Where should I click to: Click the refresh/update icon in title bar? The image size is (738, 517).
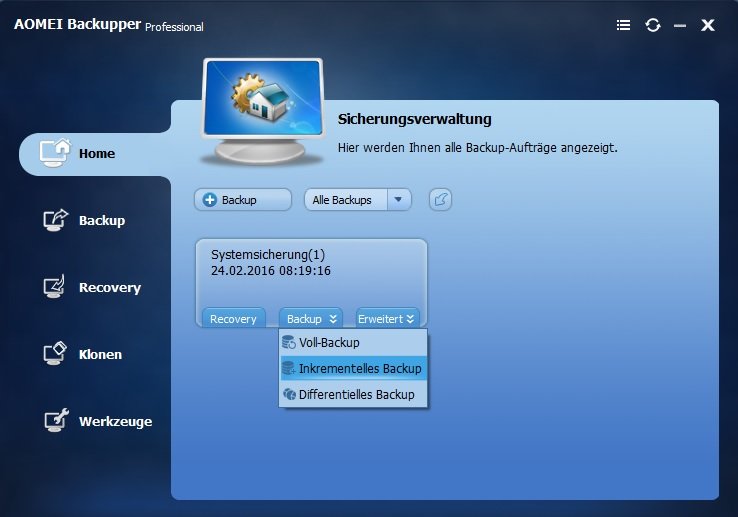(x=653, y=25)
